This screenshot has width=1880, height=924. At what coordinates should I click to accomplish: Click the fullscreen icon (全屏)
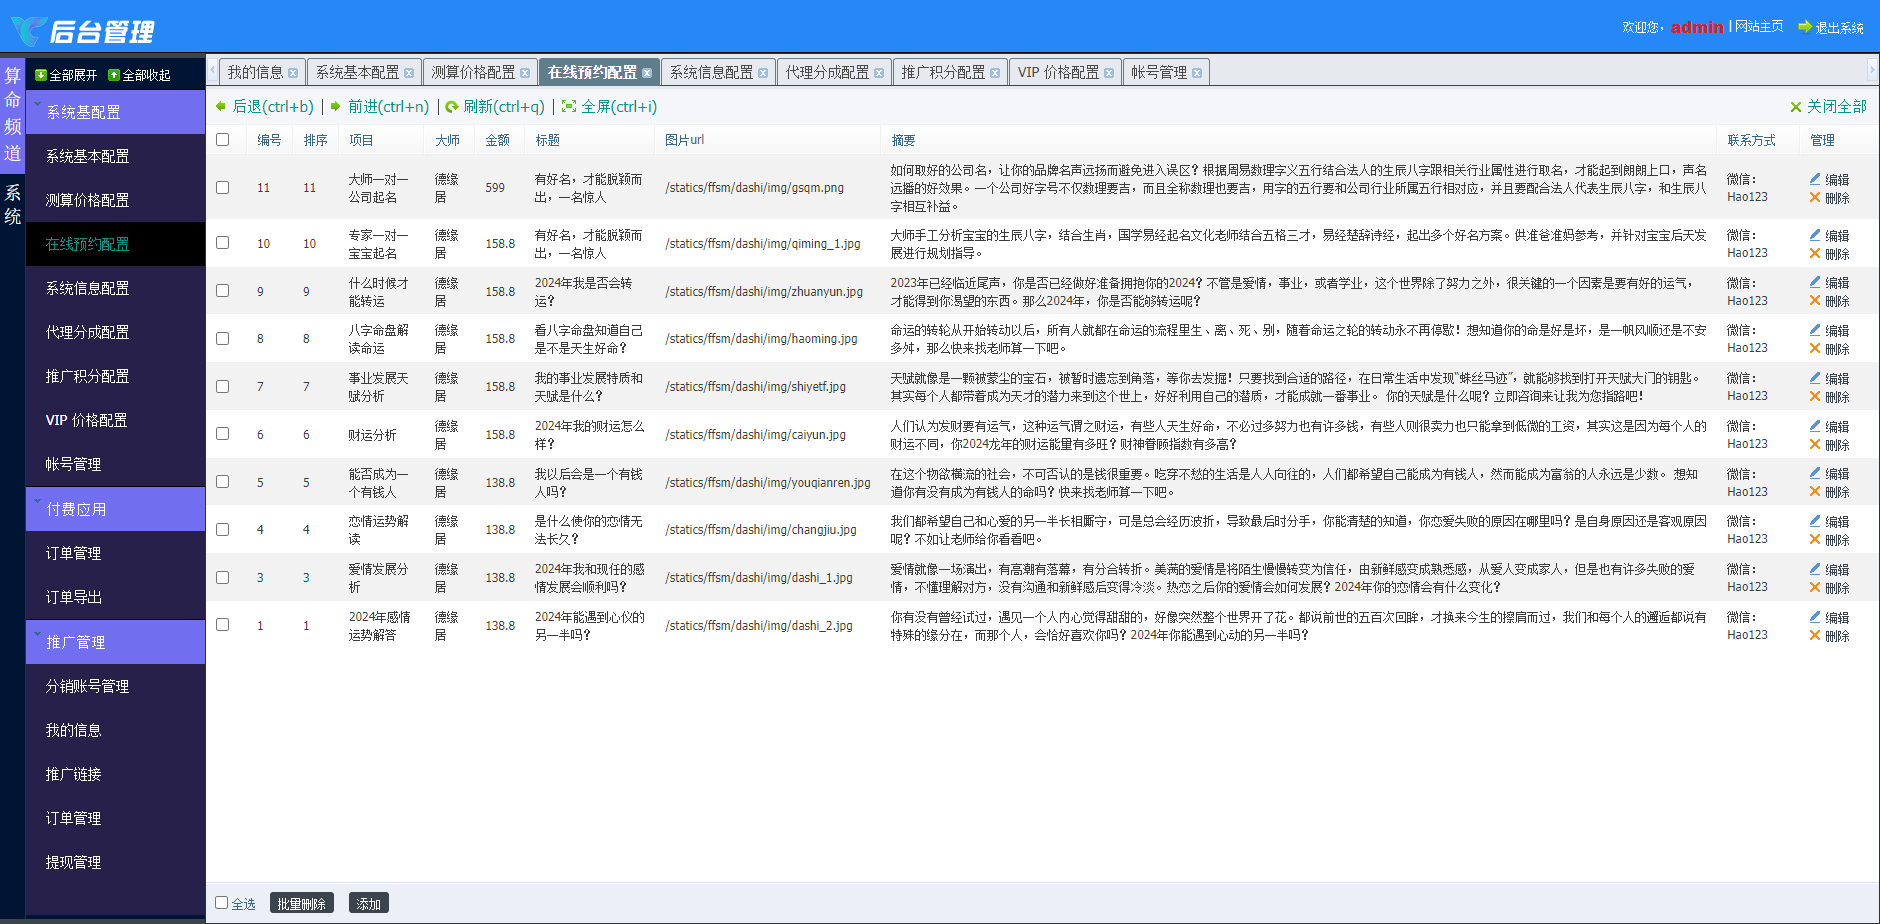point(569,106)
